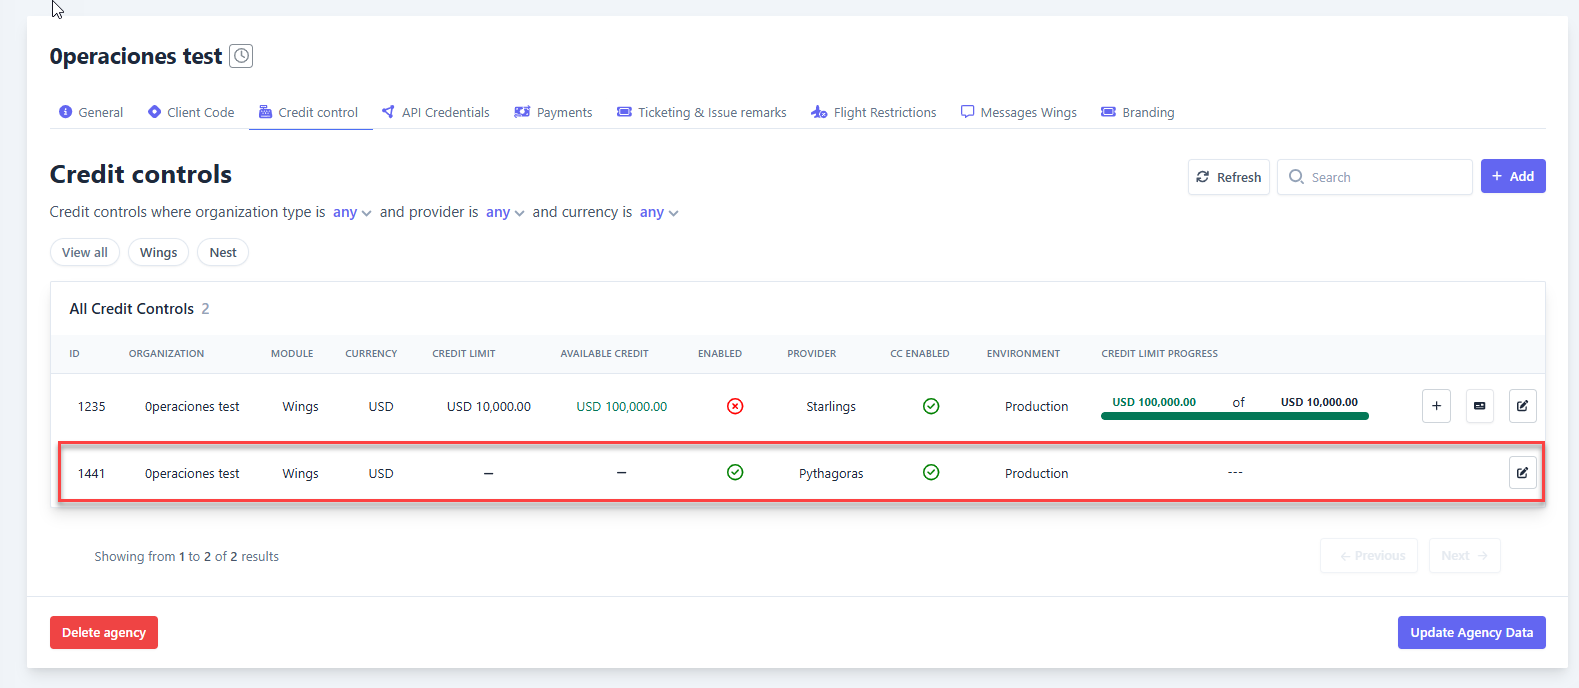Click the plus icon in row 1235
This screenshot has width=1579, height=688.
[1436, 406]
